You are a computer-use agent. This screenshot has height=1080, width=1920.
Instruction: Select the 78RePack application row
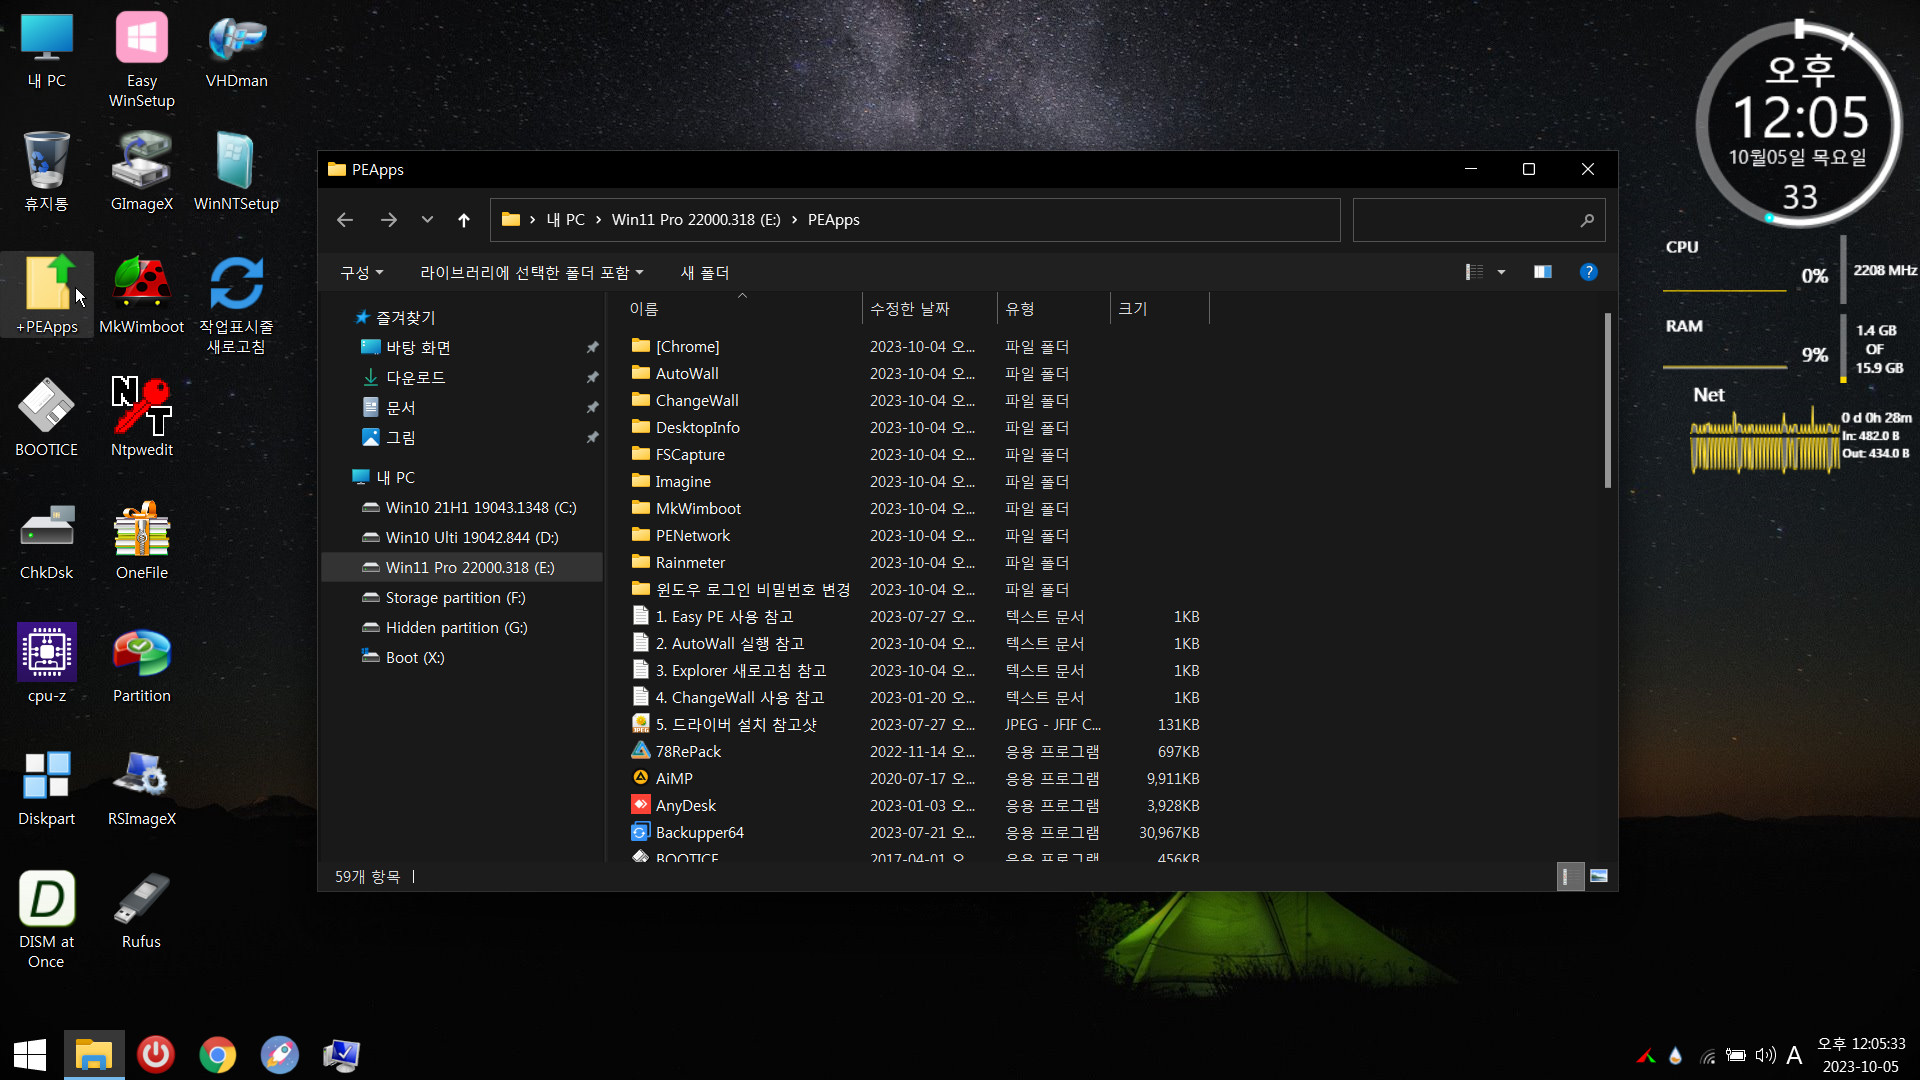click(915, 752)
